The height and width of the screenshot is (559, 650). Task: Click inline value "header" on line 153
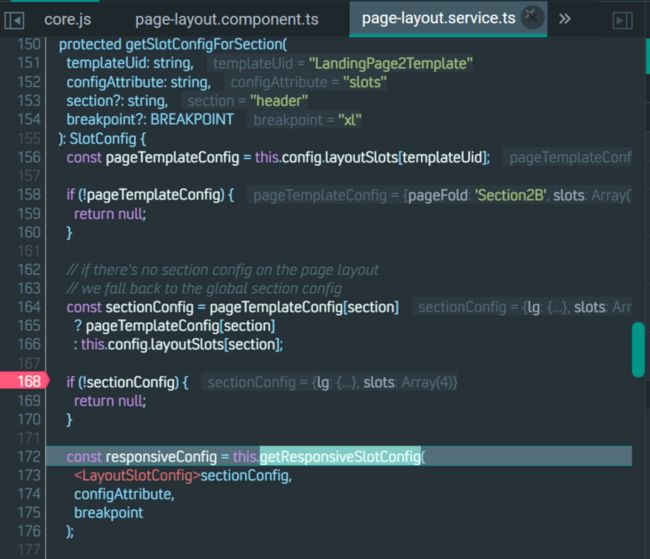(279, 101)
